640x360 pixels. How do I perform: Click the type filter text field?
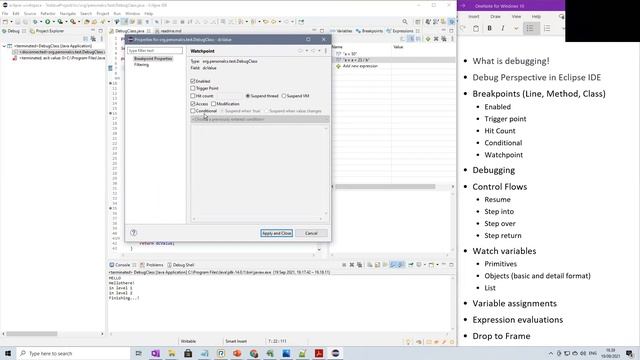coord(155,51)
